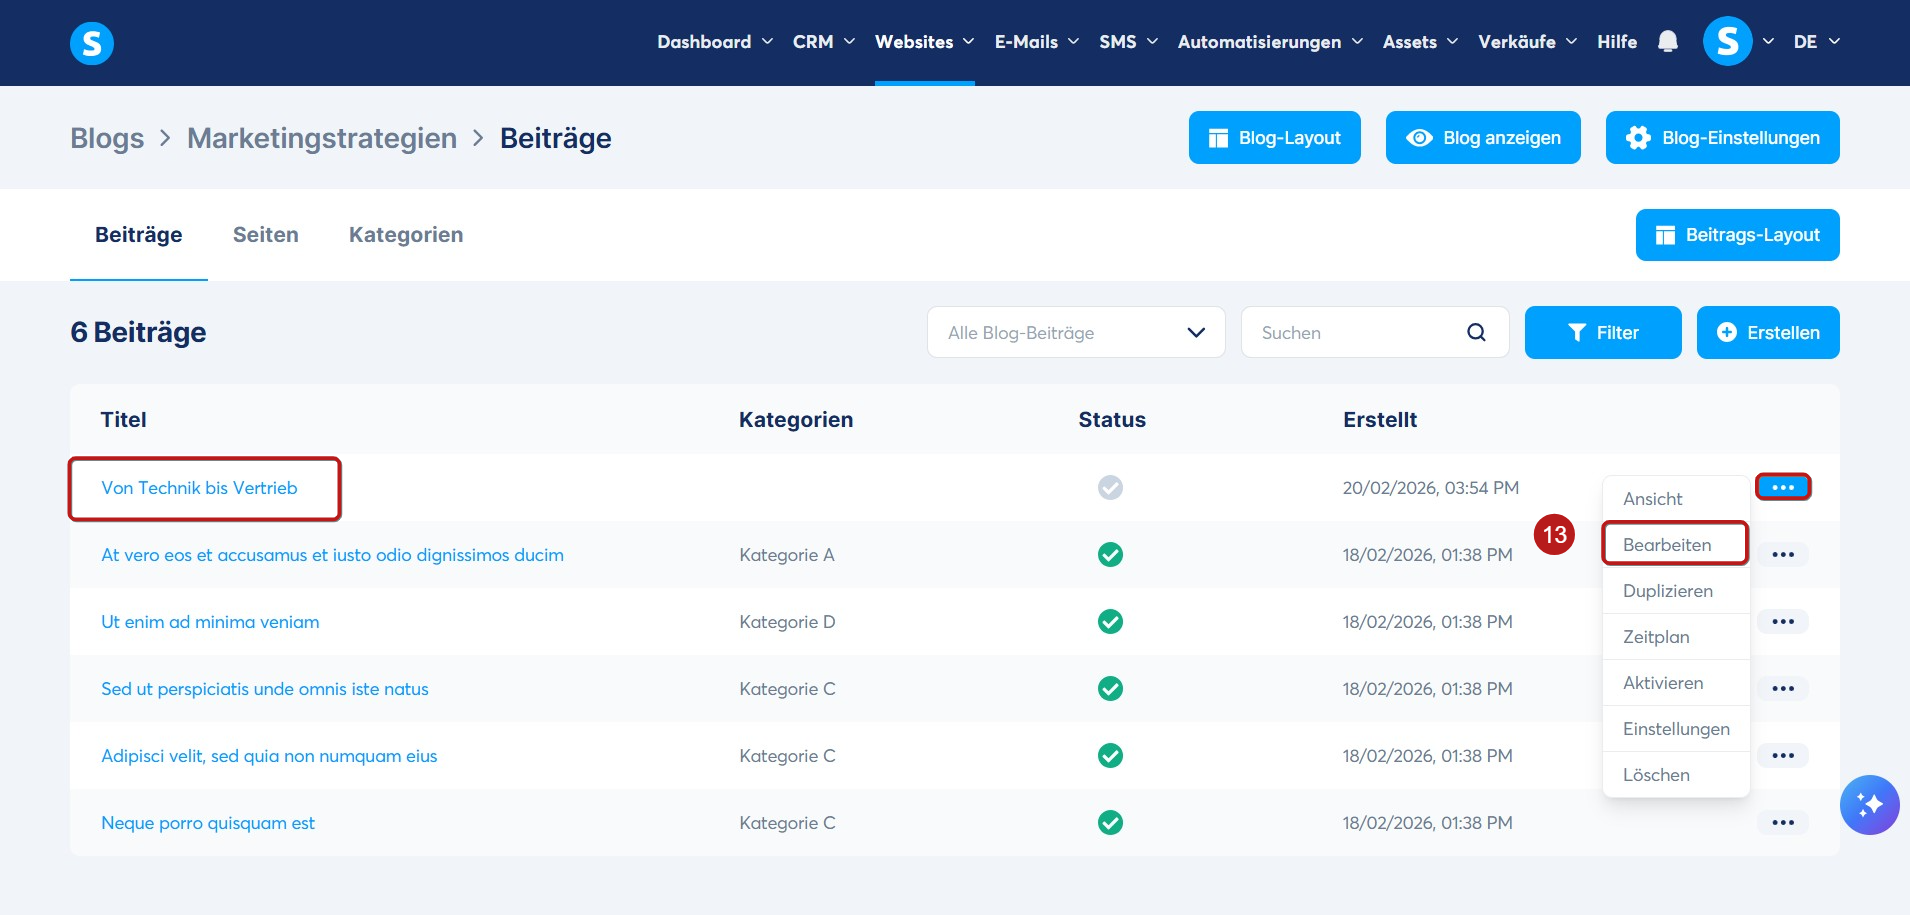1910x915 pixels.
Task: Click grey status icon of Von Technik post
Action: click(1110, 487)
